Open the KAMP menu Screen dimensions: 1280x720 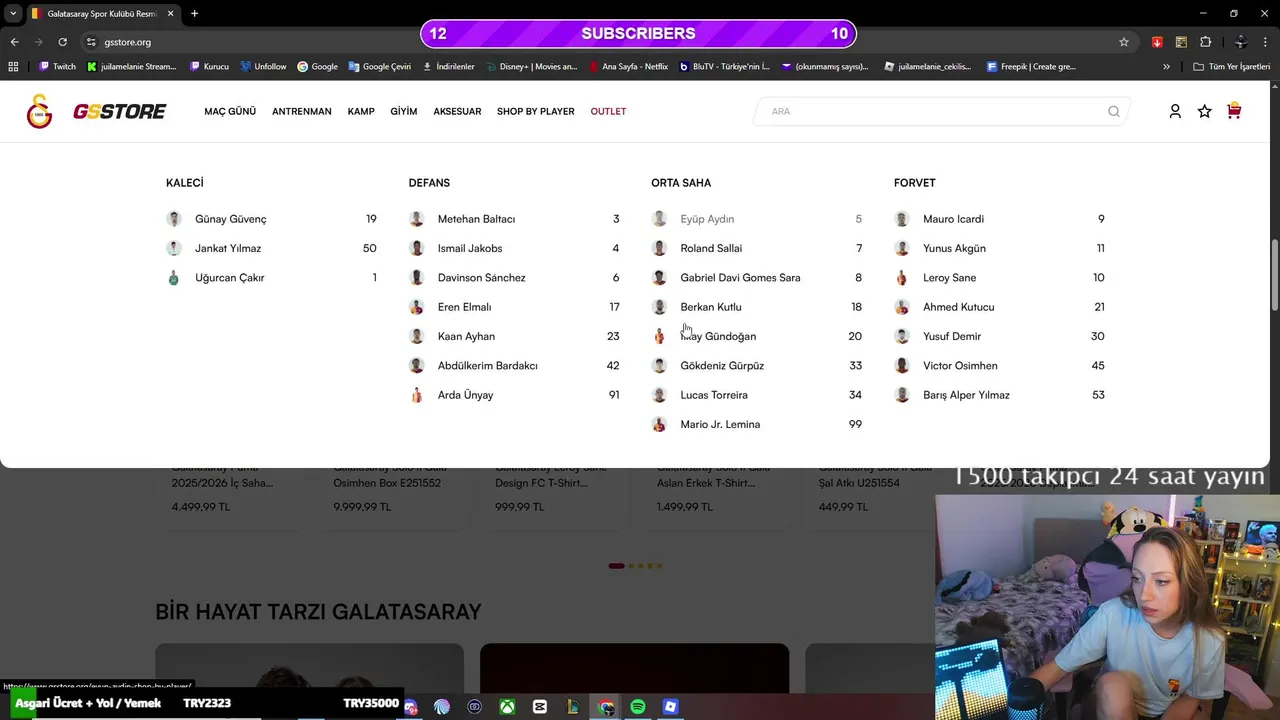(361, 111)
